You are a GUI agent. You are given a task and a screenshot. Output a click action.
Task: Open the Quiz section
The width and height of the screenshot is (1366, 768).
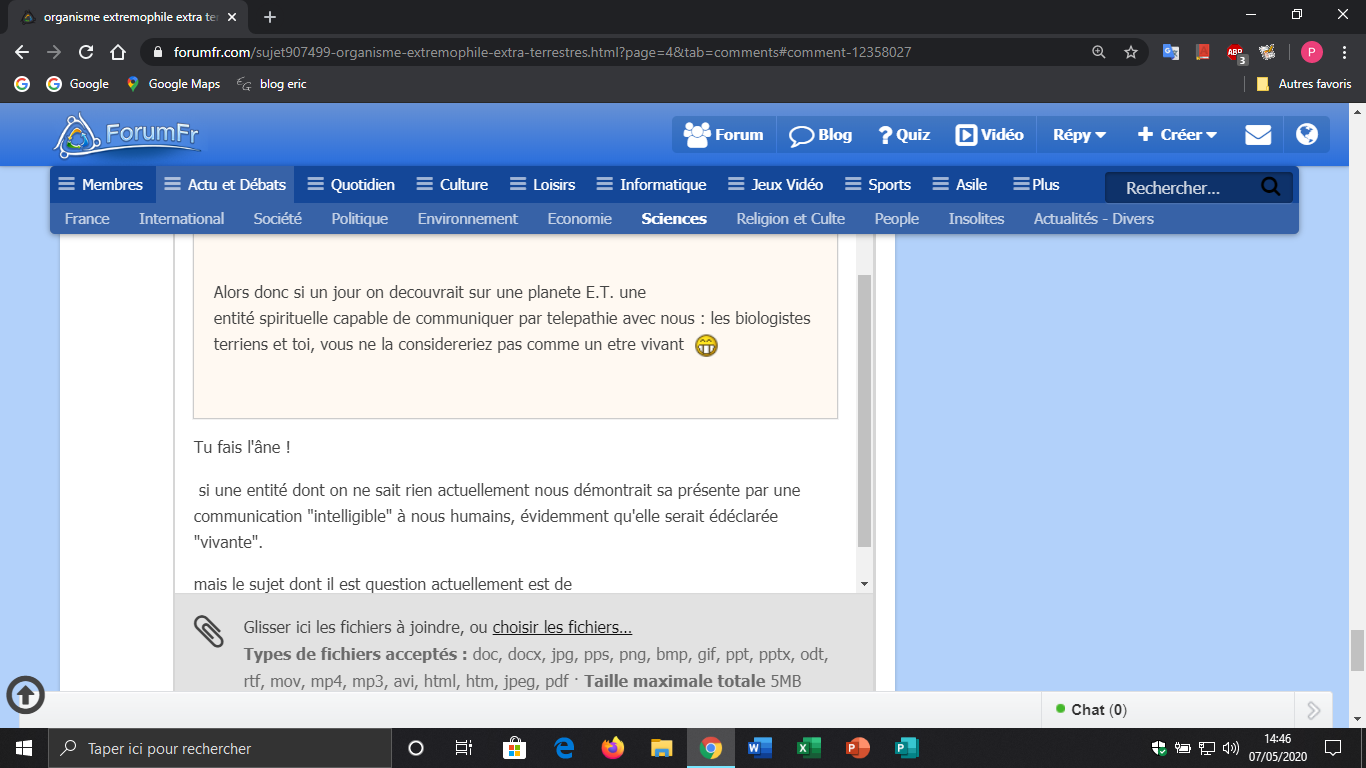(x=904, y=135)
